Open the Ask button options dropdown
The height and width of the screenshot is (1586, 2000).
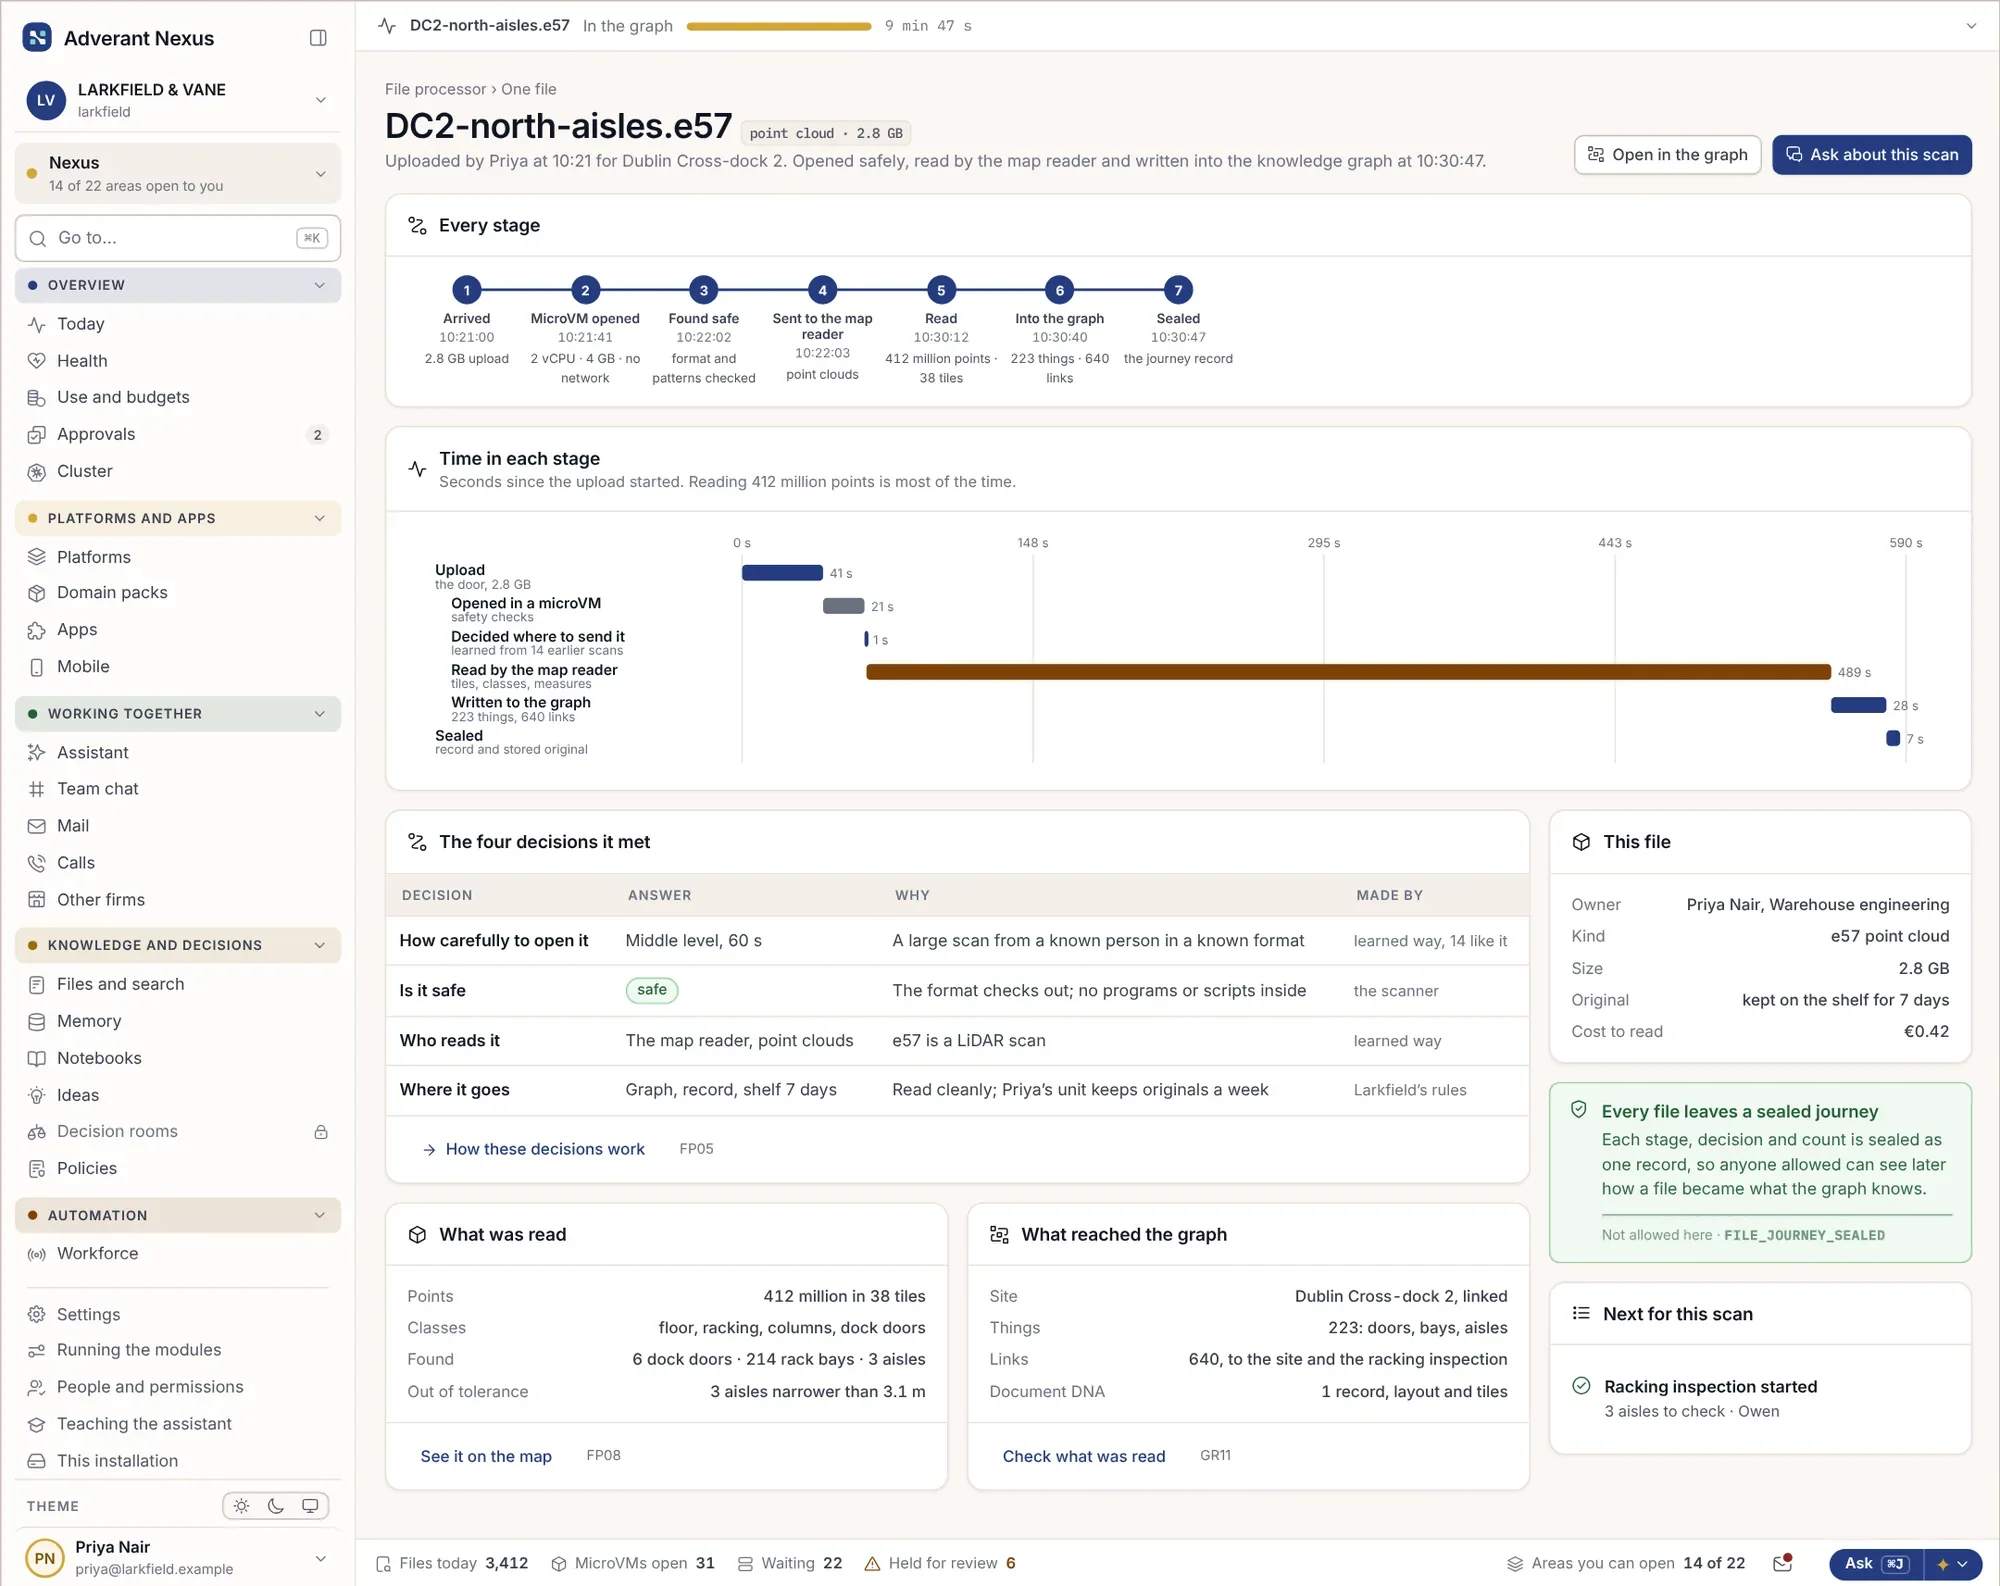coord(1954,1564)
